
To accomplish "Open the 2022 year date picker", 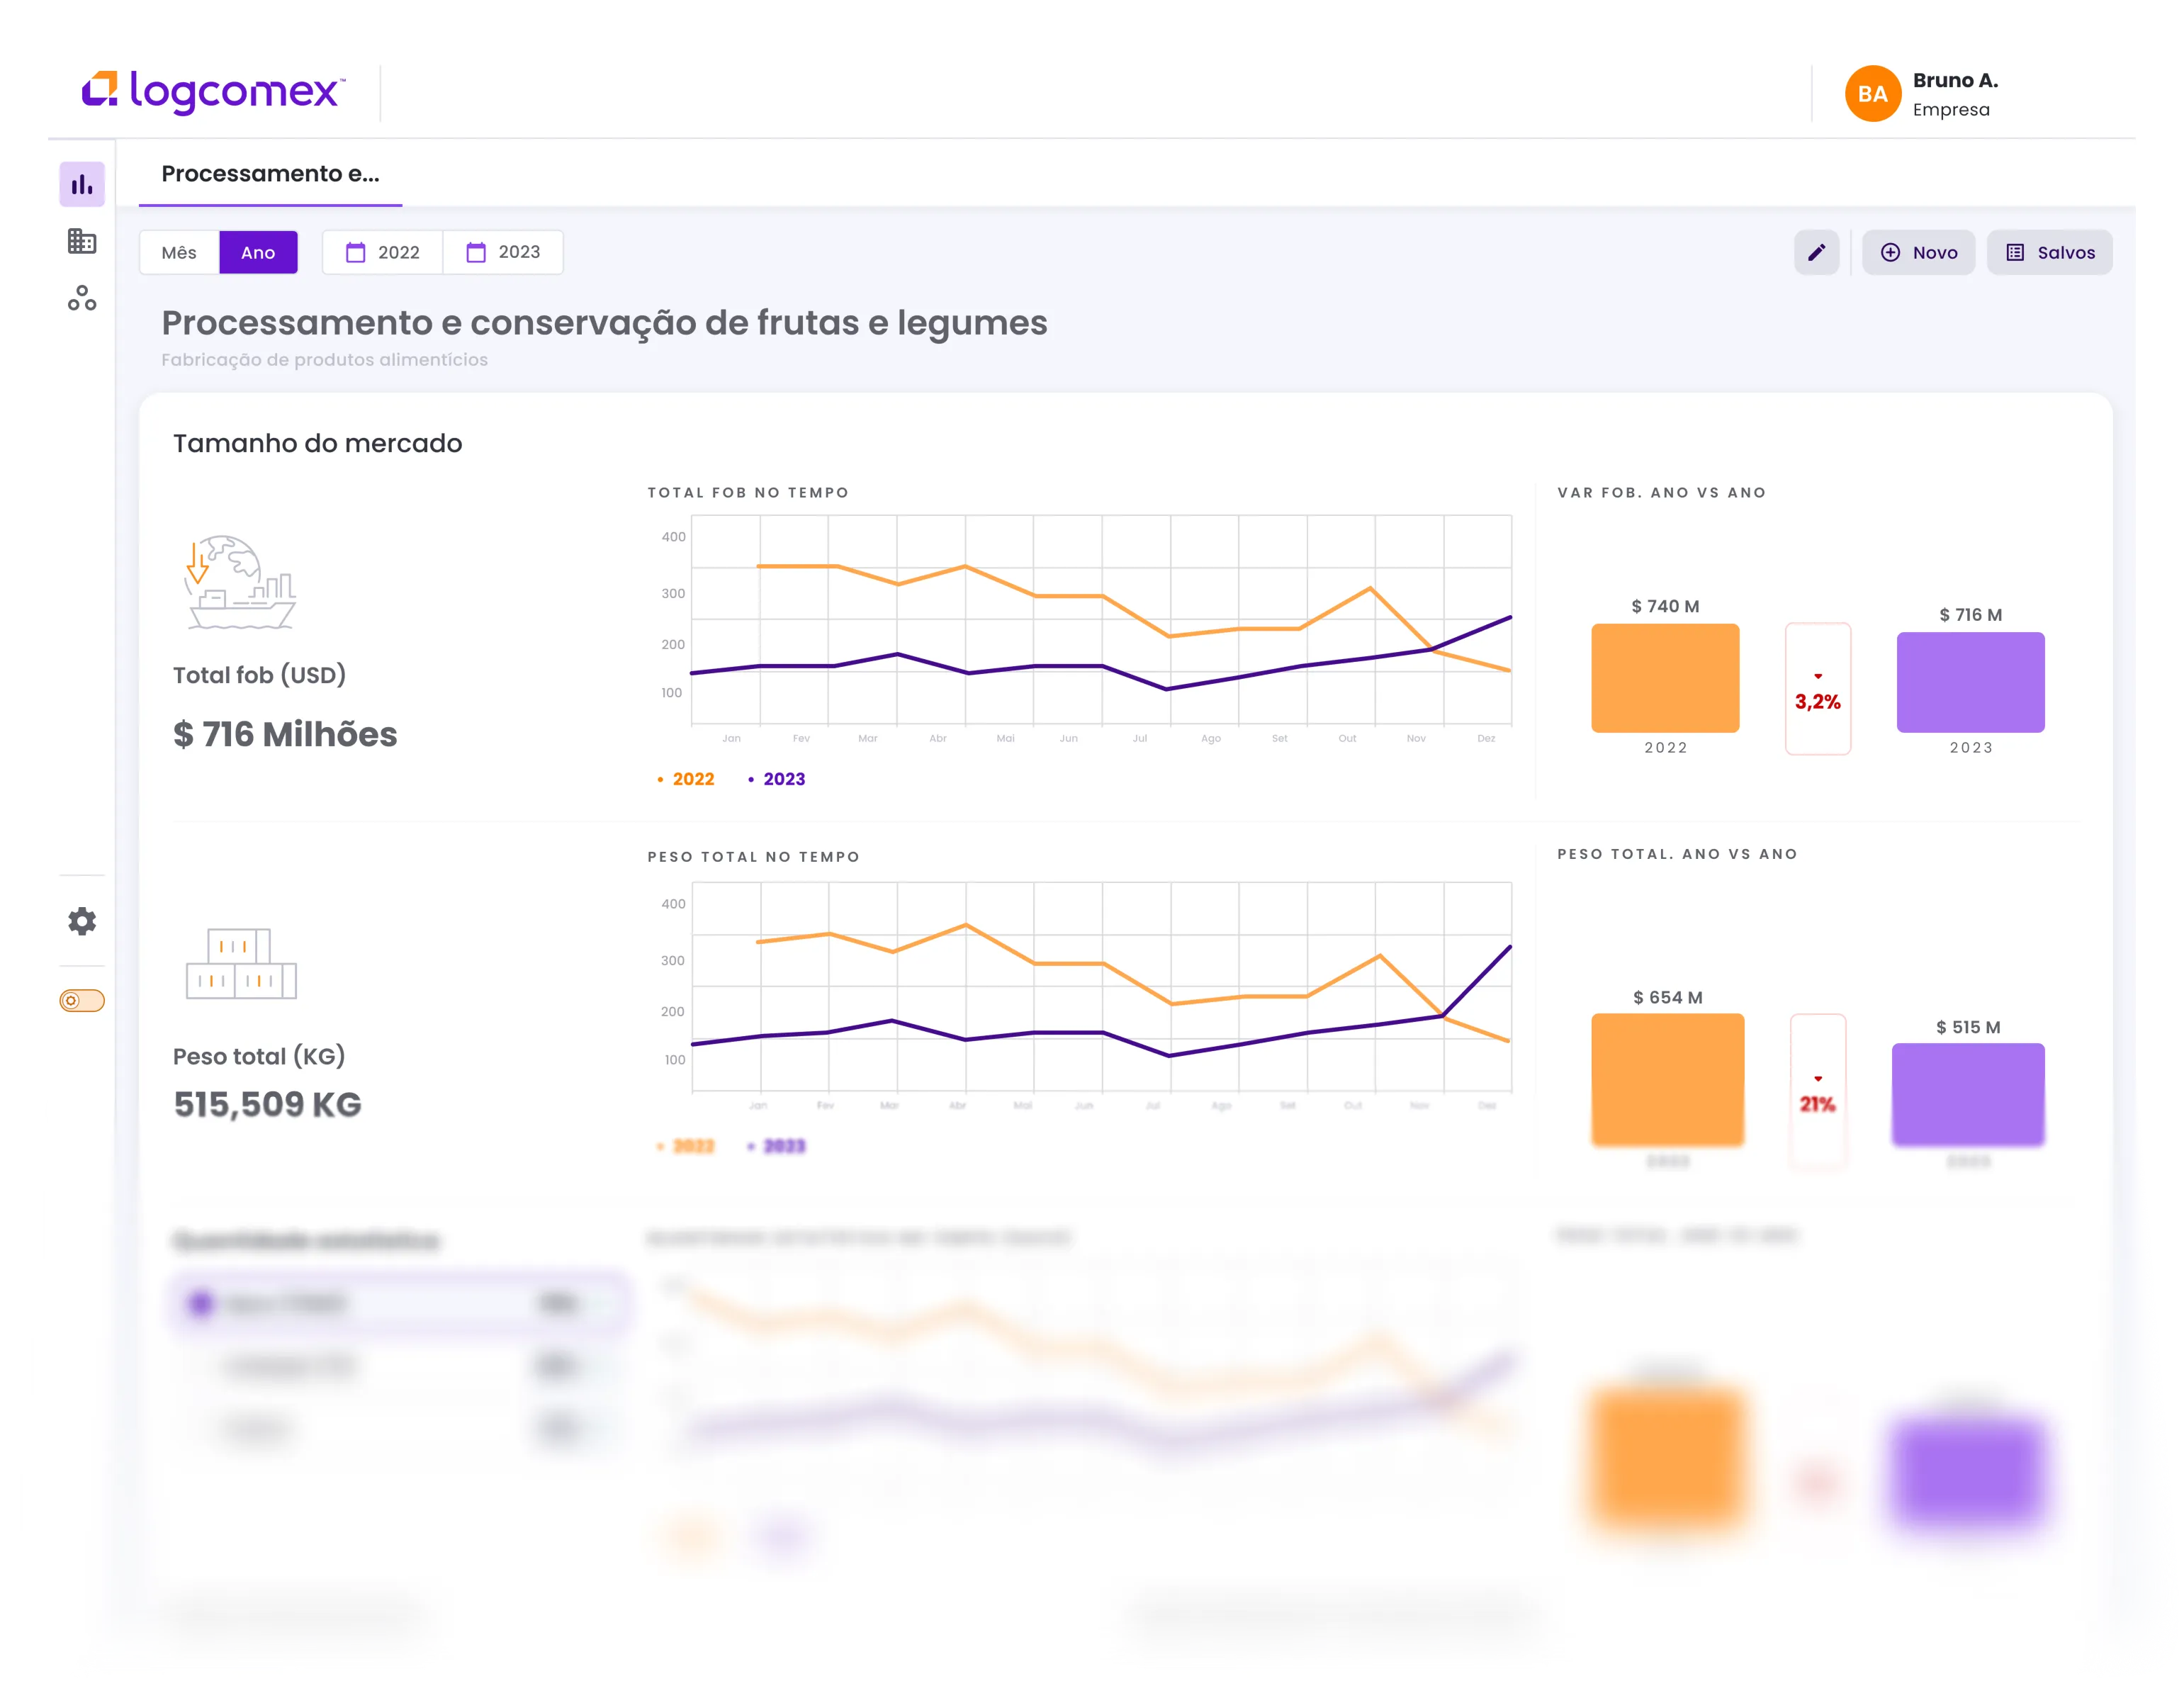I will point(383,252).
